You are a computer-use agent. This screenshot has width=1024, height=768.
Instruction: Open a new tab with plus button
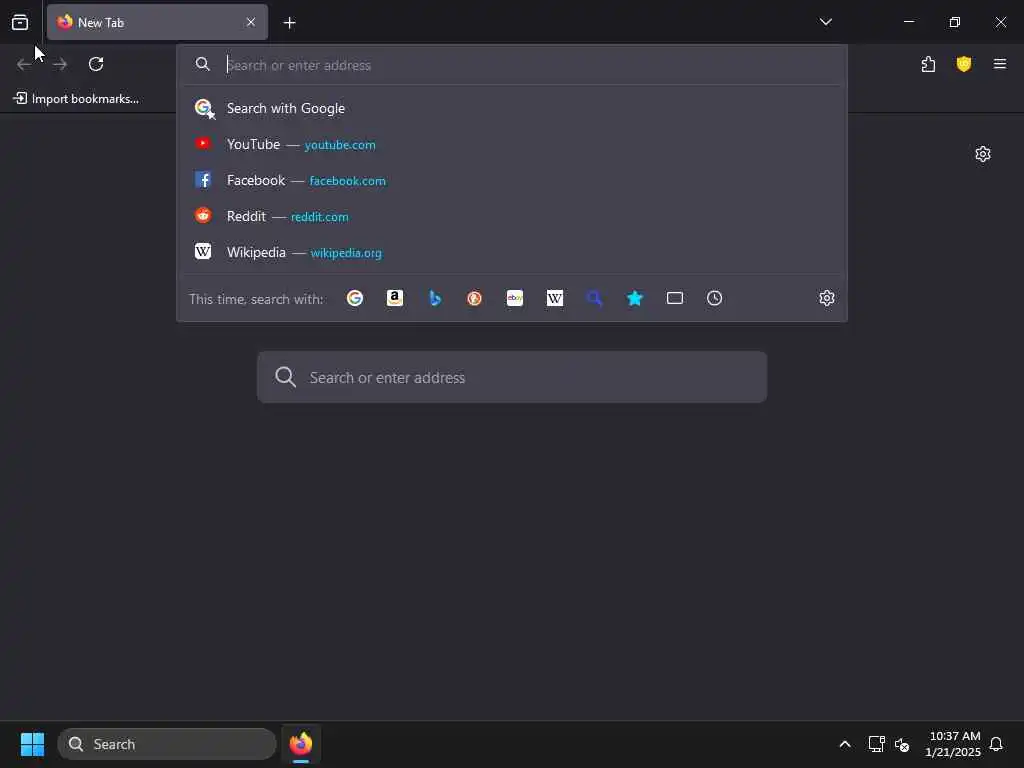click(x=289, y=23)
